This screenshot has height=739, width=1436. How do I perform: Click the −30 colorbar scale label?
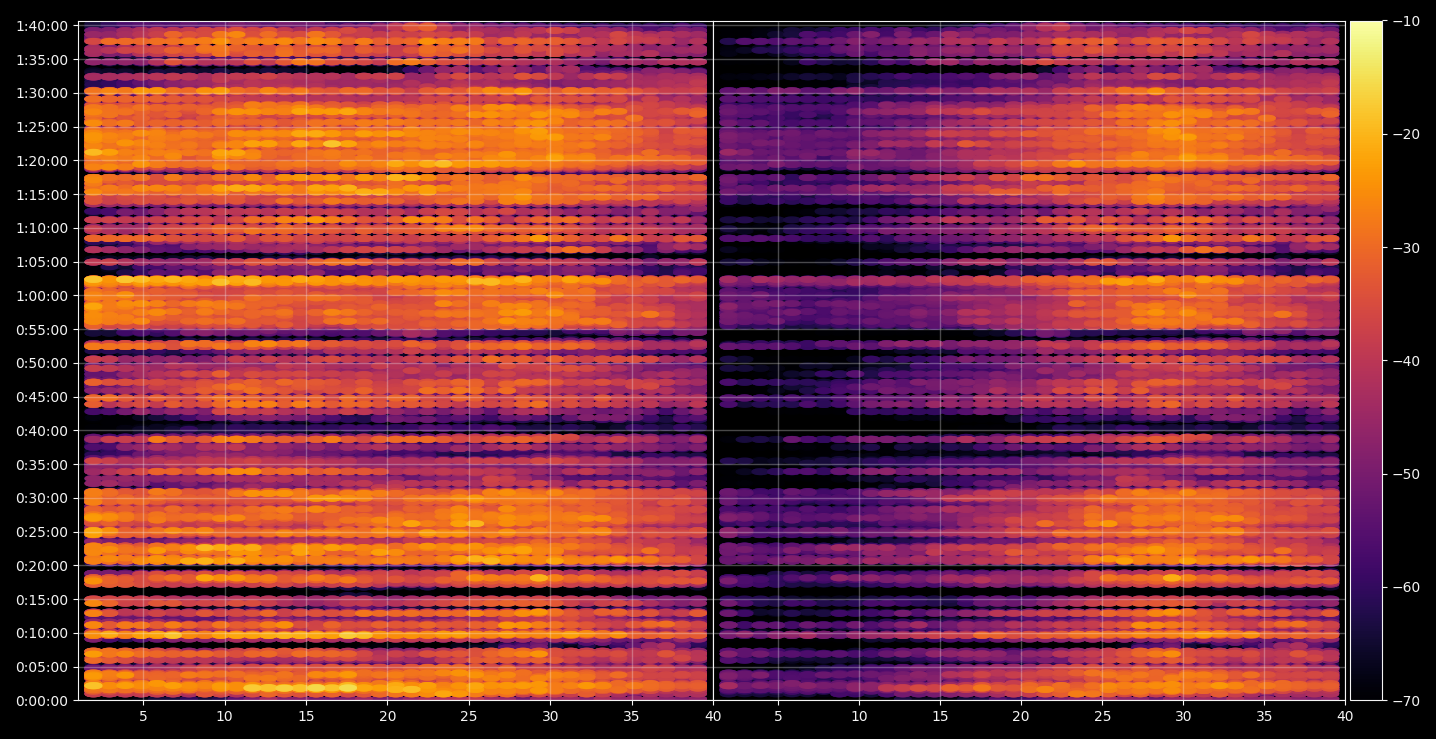click(x=1405, y=248)
